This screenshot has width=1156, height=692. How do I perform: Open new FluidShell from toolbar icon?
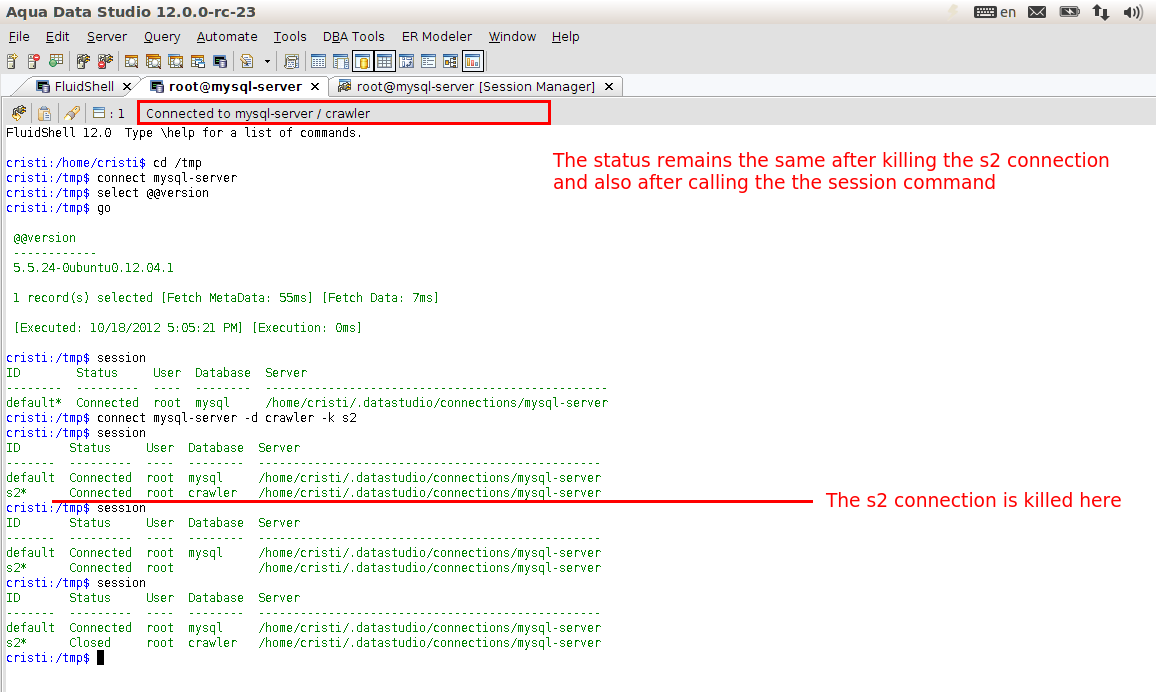[220, 61]
